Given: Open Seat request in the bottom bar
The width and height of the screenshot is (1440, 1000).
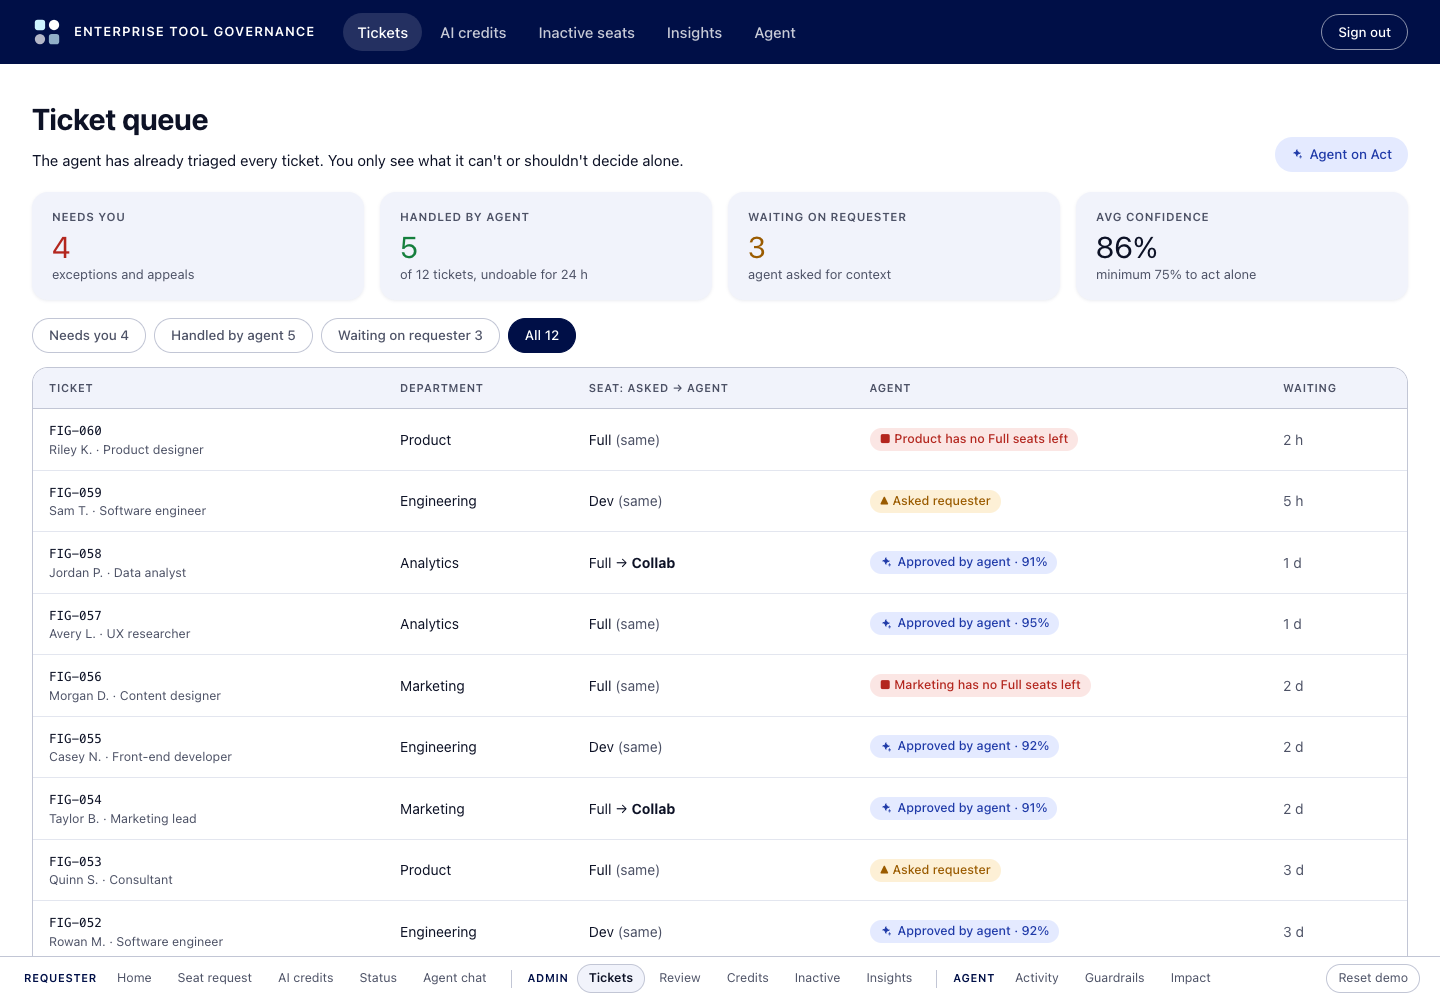Looking at the screenshot, I should 215,978.
